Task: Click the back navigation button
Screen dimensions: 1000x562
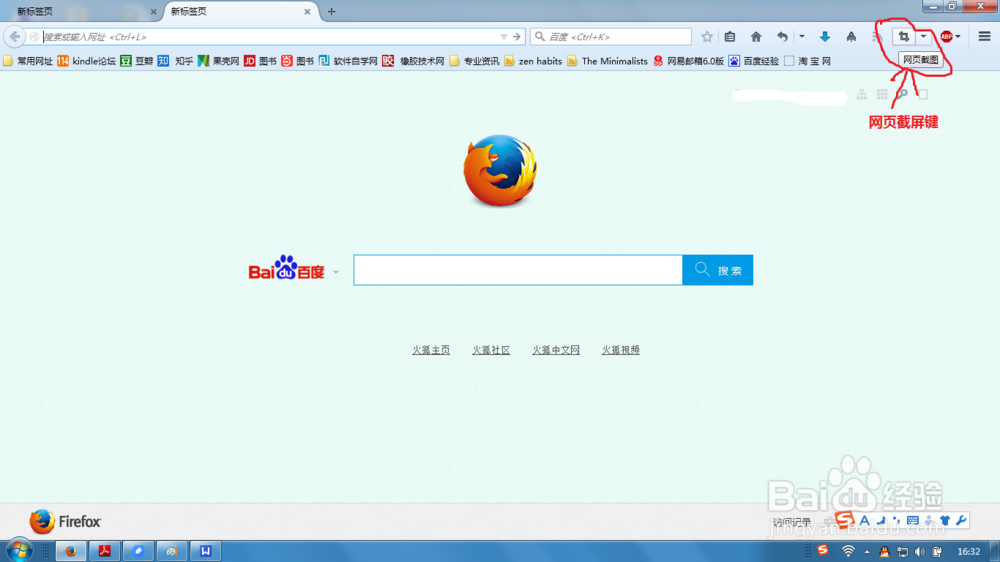Action: click(15, 37)
